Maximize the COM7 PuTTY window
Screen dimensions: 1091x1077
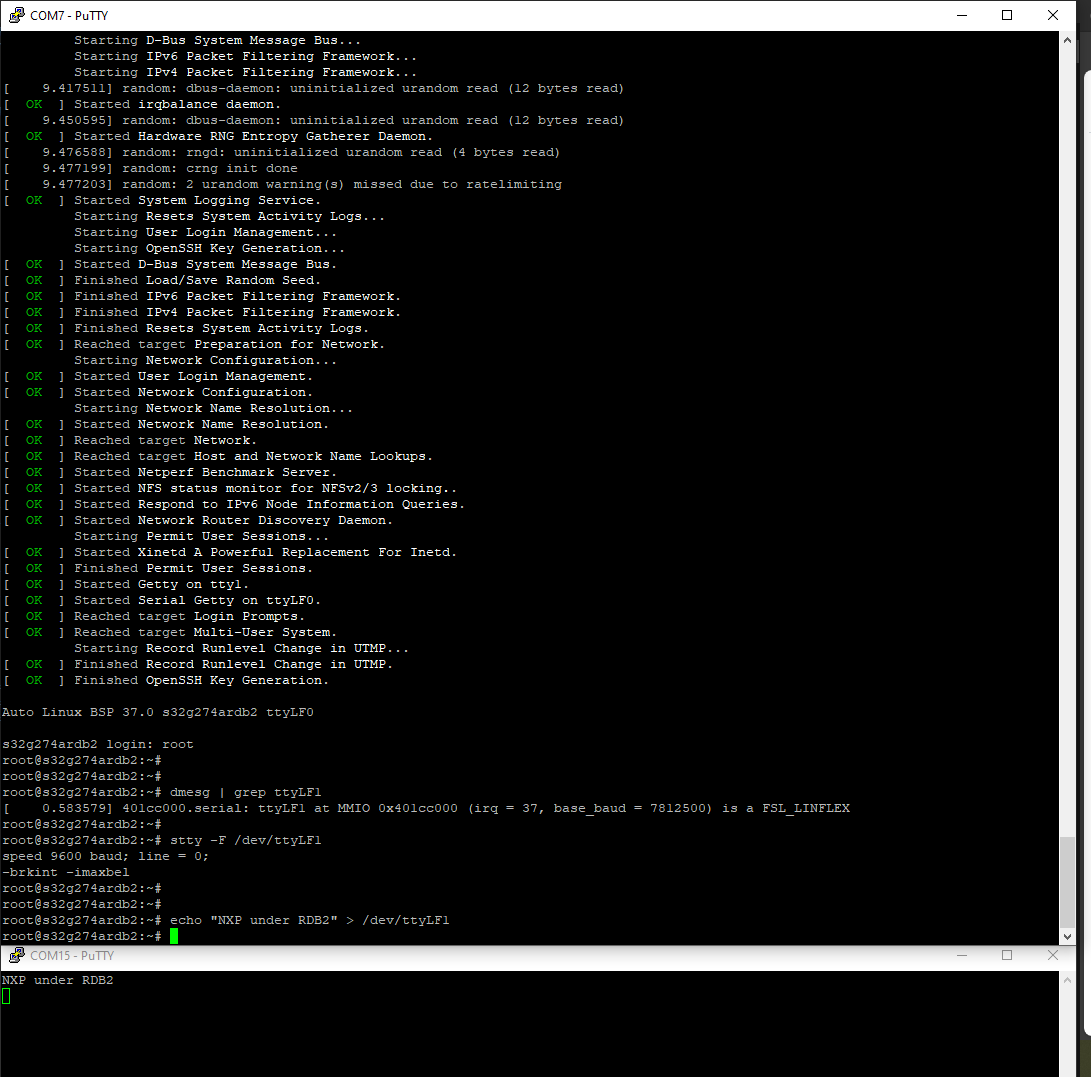1007,15
